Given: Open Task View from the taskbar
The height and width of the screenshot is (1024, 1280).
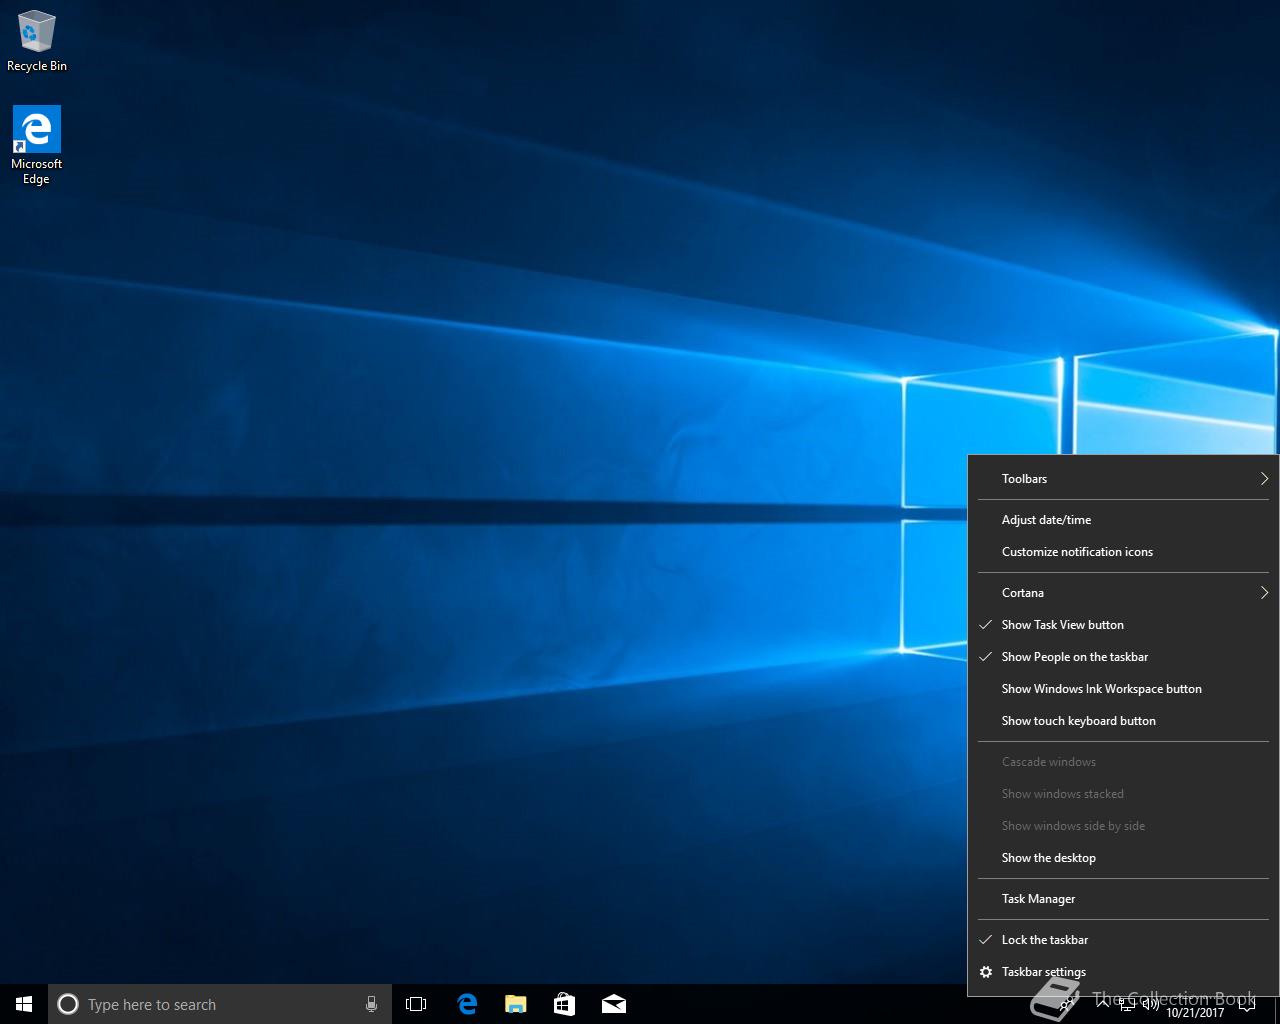Looking at the screenshot, I should click(x=416, y=1004).
